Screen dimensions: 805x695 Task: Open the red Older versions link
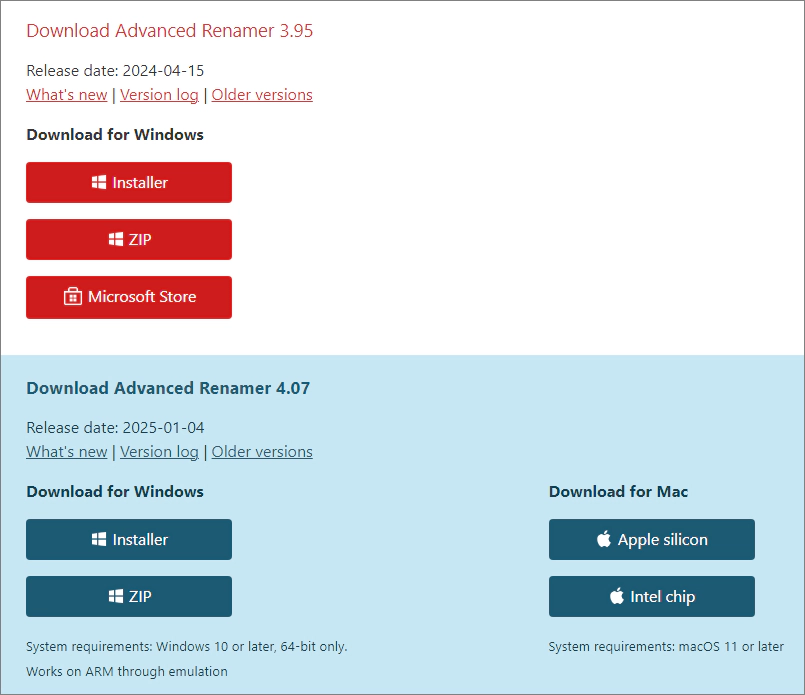[262, 95]
